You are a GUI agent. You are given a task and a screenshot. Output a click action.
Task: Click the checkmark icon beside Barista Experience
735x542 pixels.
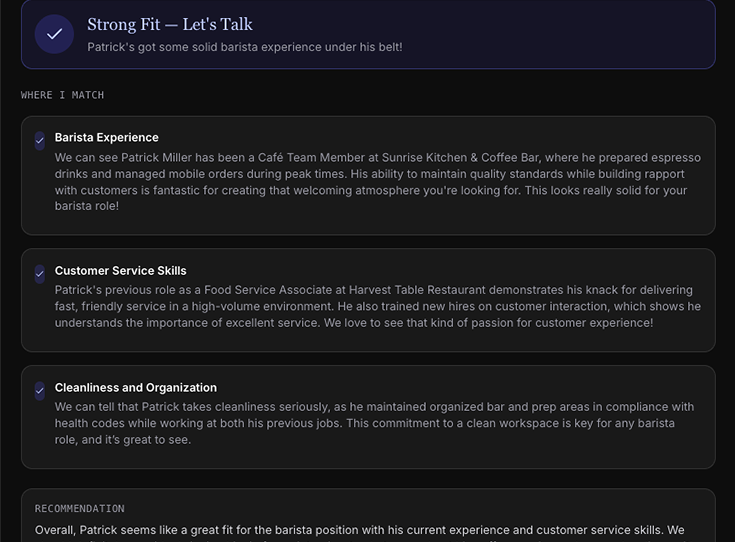pos(40,141)
